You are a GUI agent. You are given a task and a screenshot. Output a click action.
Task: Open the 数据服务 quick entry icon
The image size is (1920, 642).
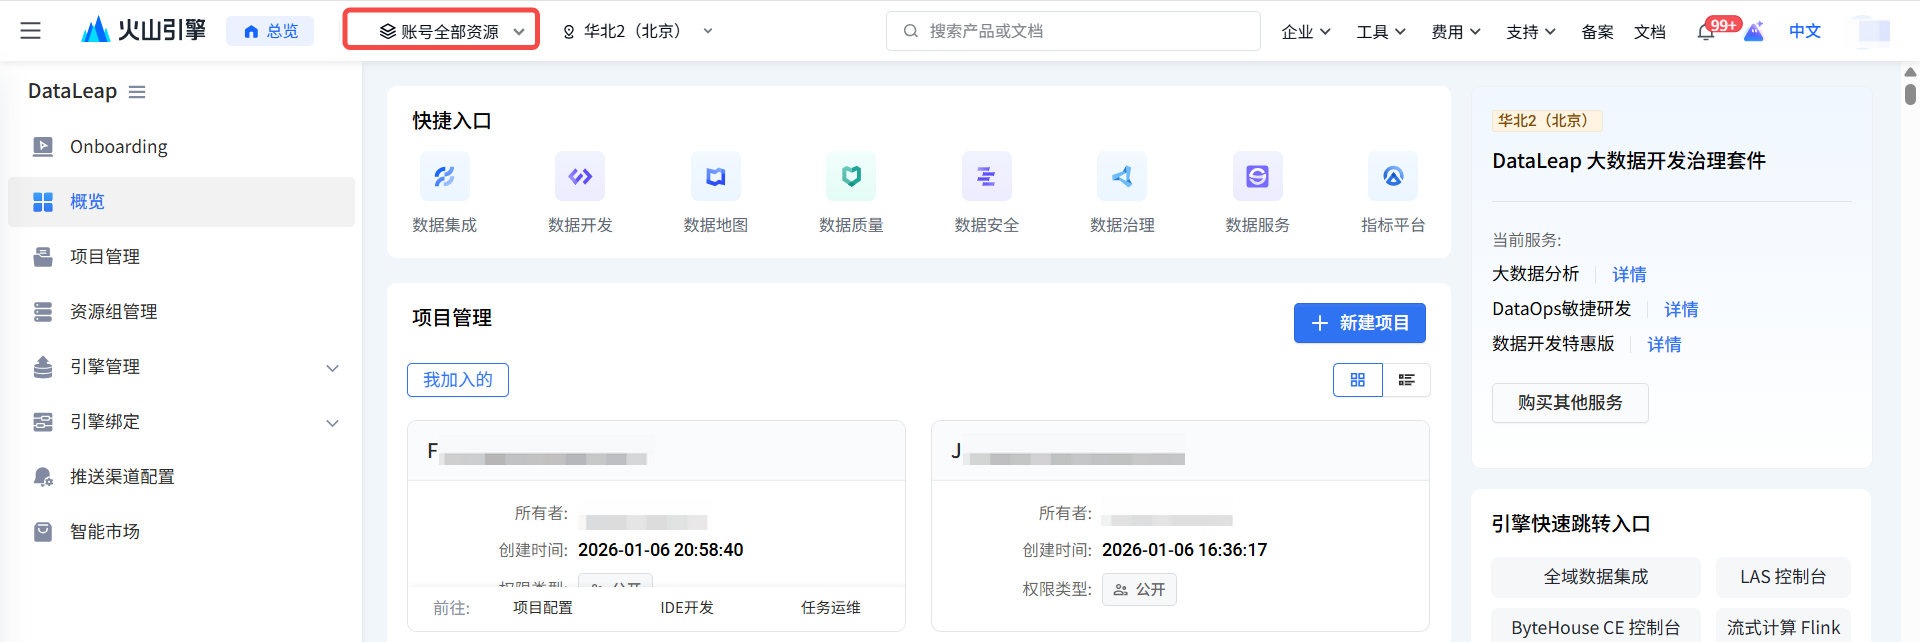1257,177
